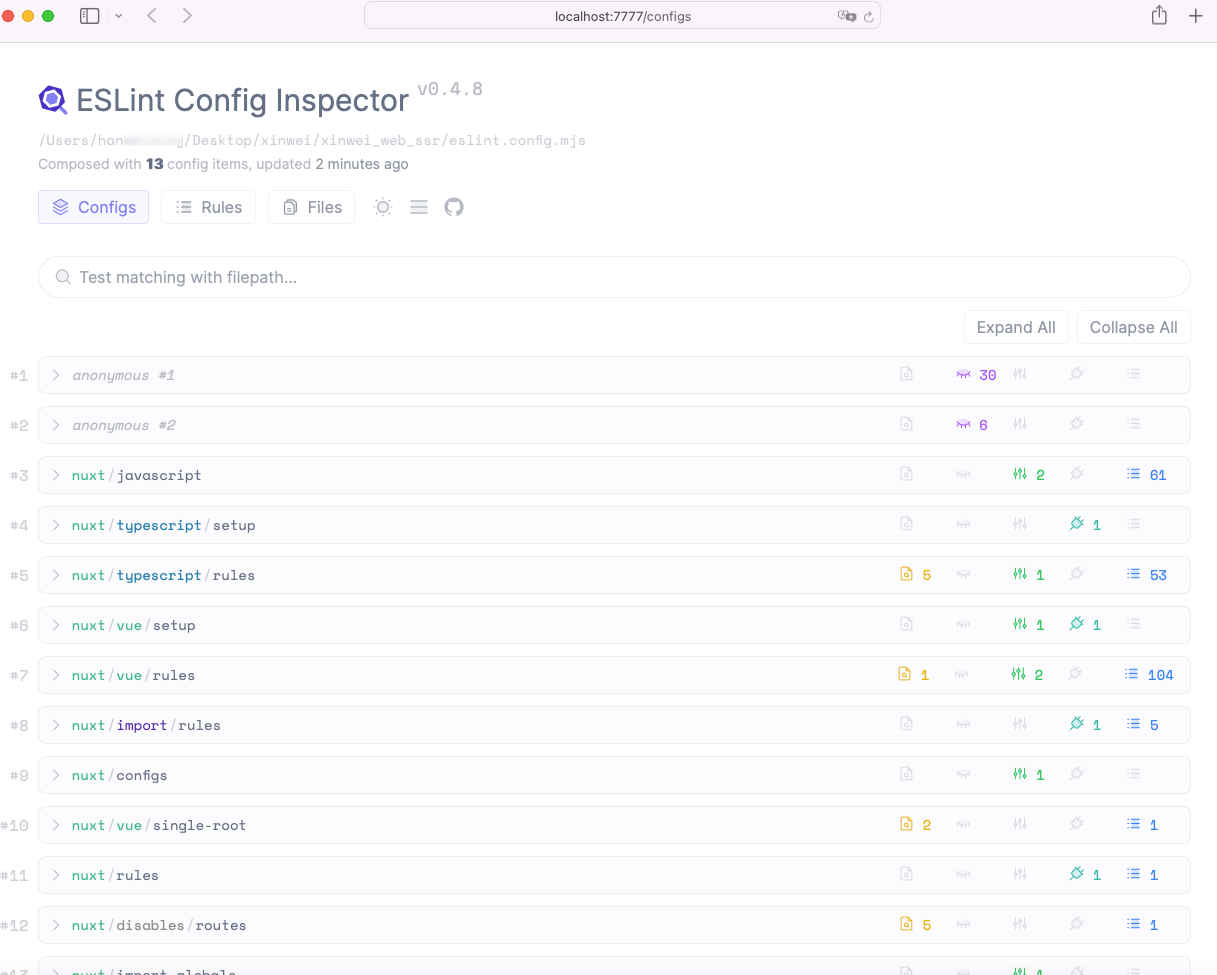Open the GitHub repository icon link
This screenshot has height=975, width=1217.
coord(454,207)
